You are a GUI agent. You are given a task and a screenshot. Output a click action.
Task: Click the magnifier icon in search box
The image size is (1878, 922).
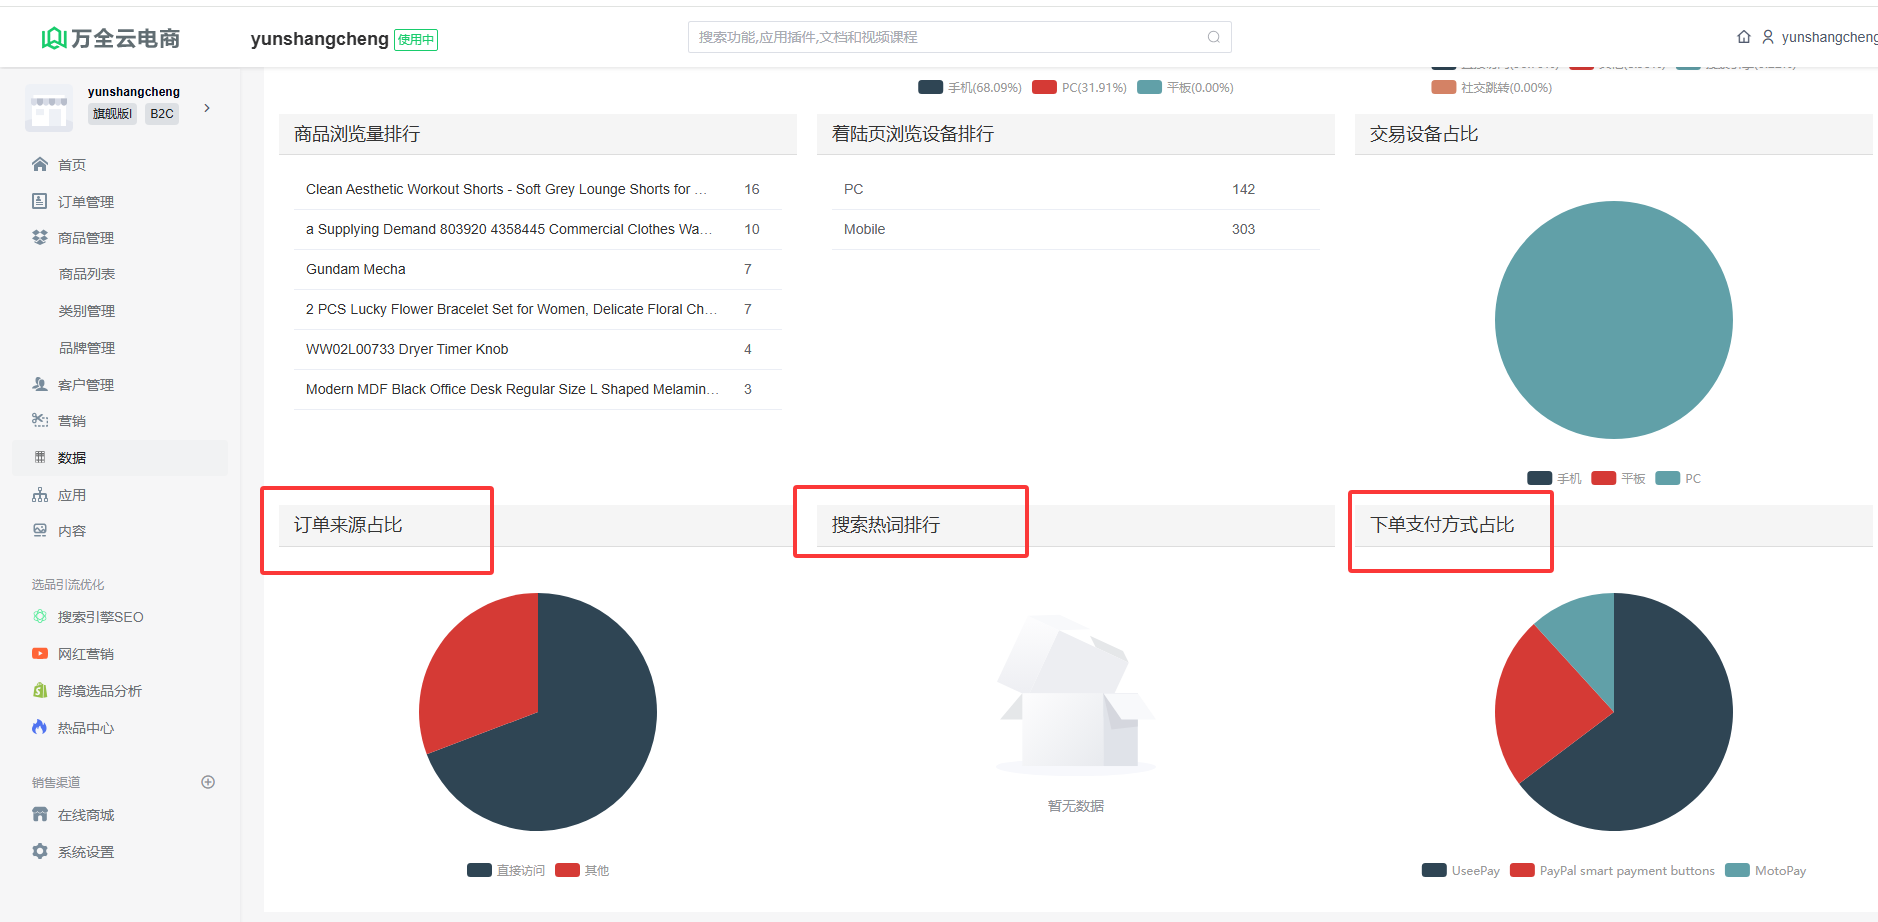pos(1213,37)
